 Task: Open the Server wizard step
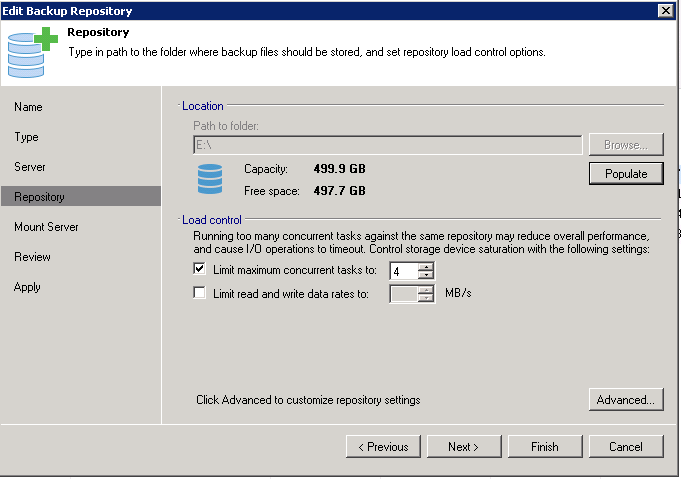tap(30, 167)
